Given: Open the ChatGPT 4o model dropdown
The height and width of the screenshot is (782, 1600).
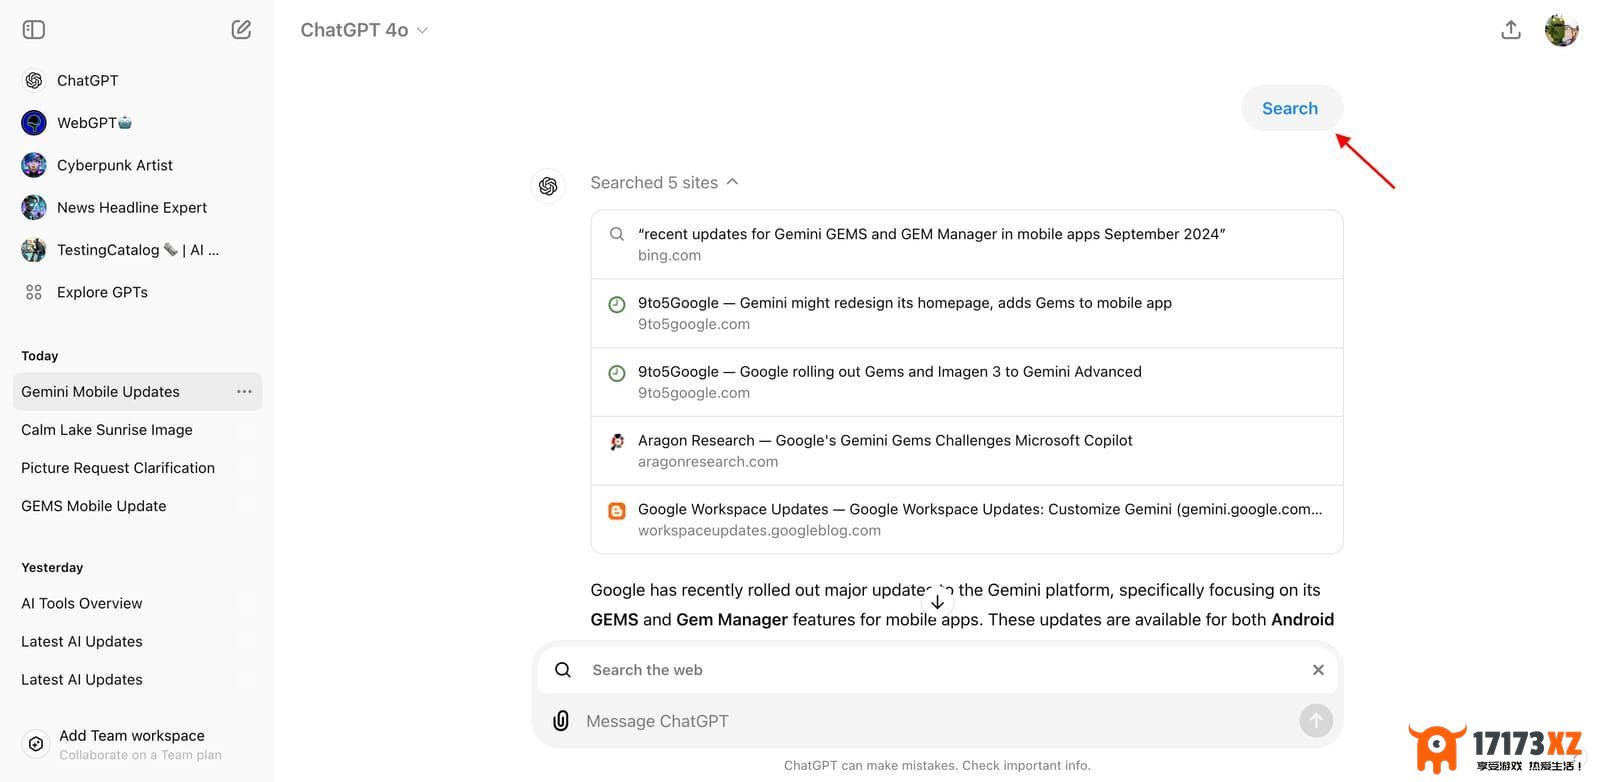Looking at the screenshot, I should 364,30.
